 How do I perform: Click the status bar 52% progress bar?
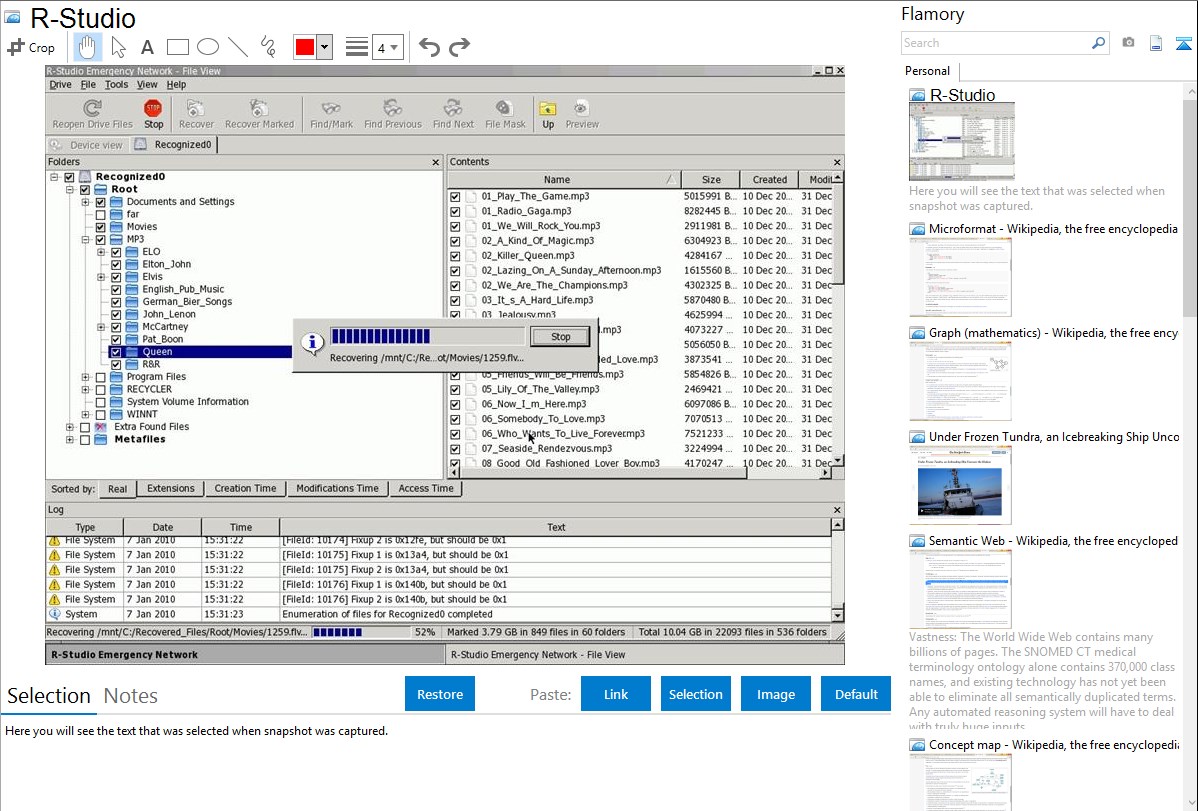[x=361, y=632]
